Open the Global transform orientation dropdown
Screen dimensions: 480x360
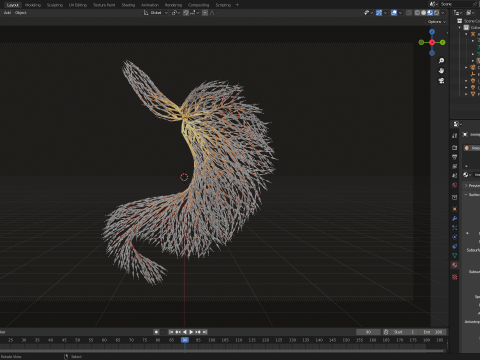coord(156,13)
